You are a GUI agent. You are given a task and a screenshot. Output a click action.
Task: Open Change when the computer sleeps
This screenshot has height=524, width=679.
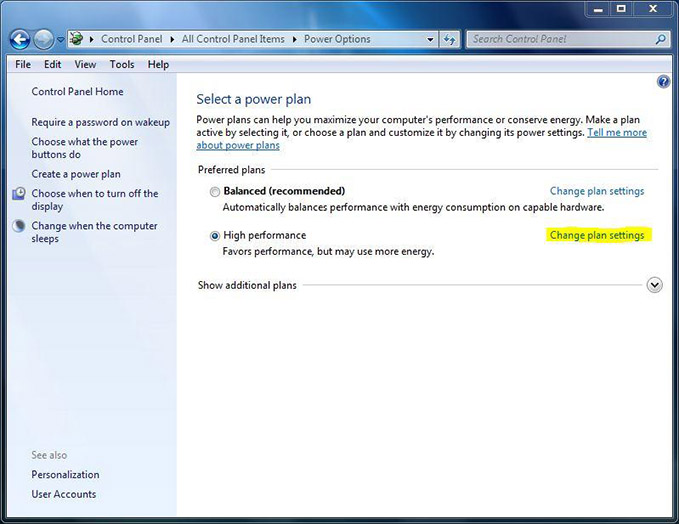(94, 232)
